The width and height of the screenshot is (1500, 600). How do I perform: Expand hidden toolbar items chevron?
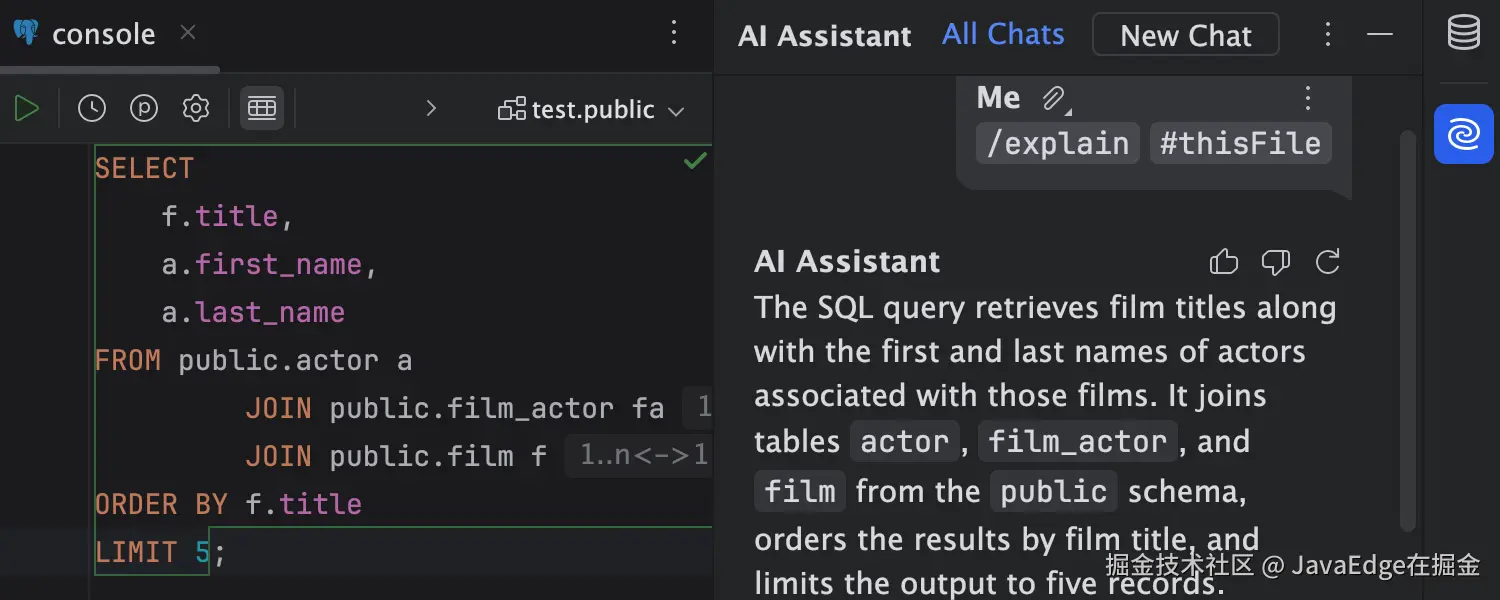point(431,108)
